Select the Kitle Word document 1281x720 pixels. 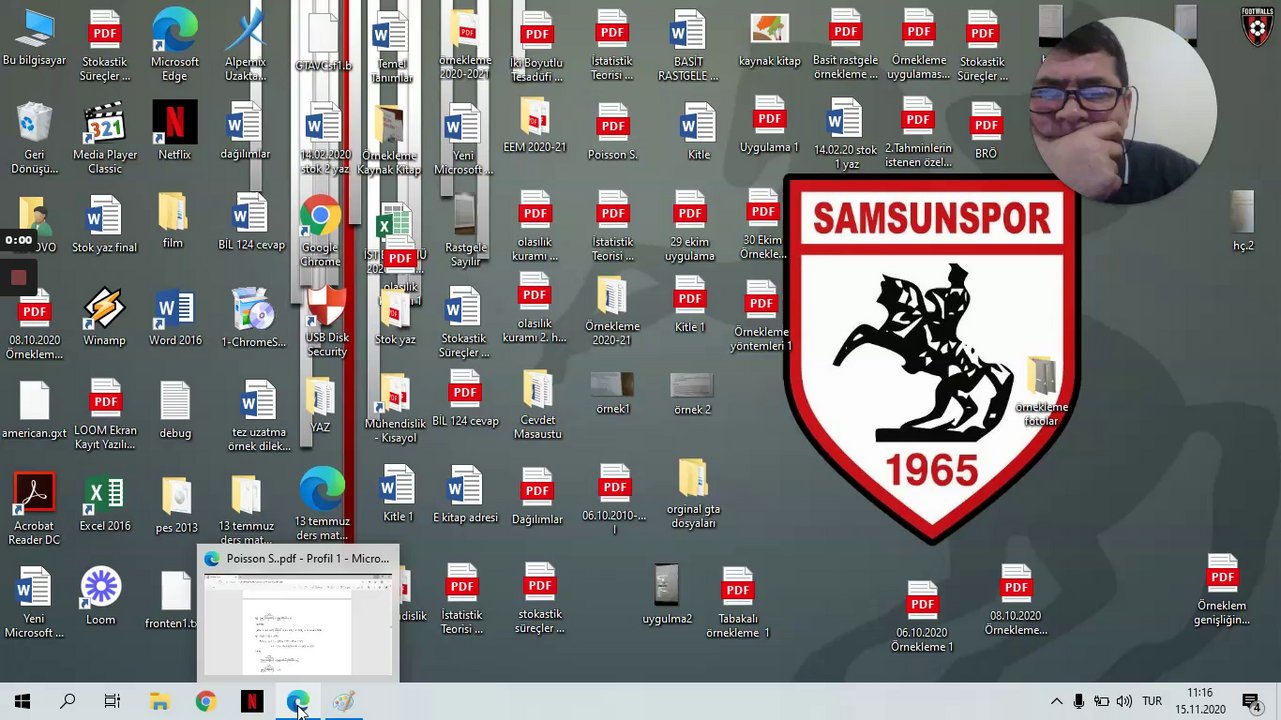[698, 131]
